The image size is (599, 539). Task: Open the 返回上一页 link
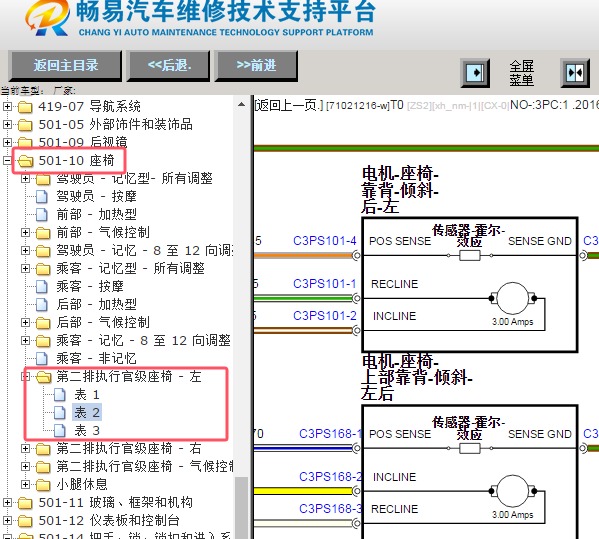coord(289,105)
